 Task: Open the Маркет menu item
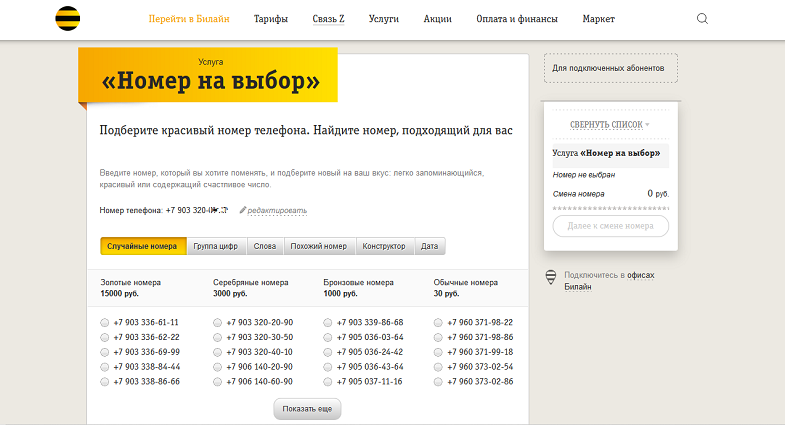coord(598,19)
